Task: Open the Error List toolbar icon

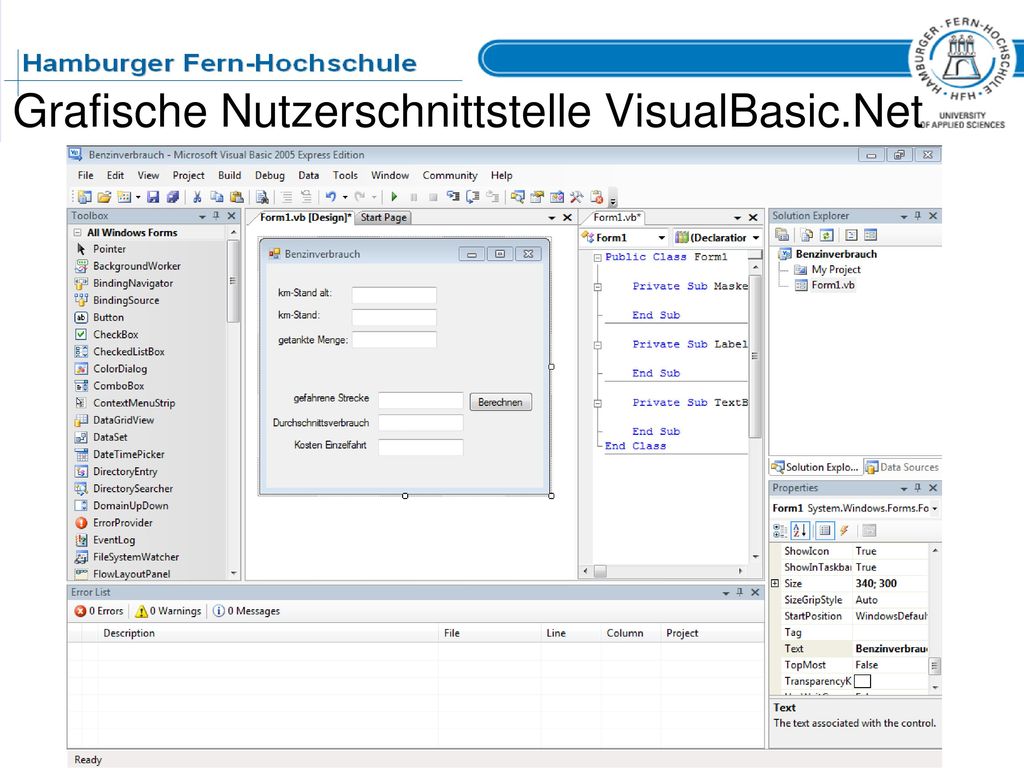Action: coord(596,197)
